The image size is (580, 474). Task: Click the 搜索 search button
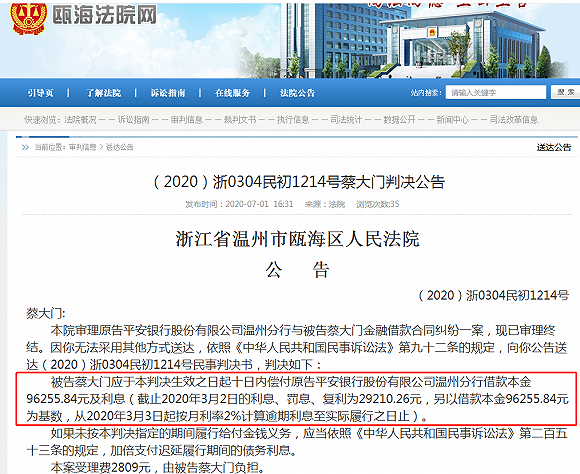[x=566, y=92]
